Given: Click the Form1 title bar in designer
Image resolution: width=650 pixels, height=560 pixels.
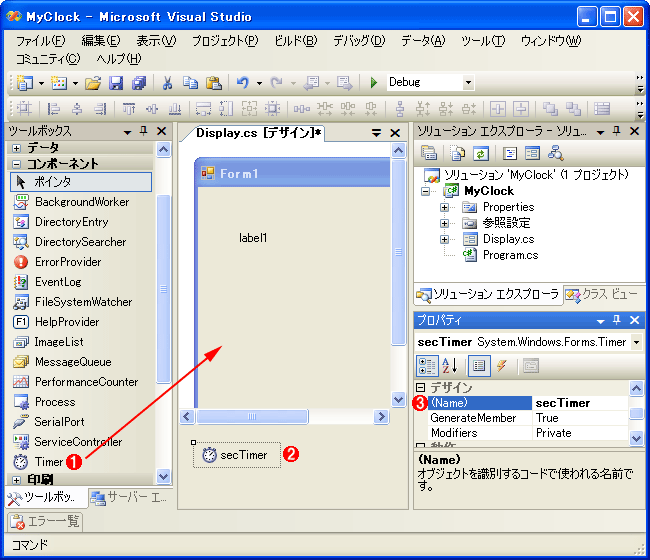Looking at the screenshot, I should click(x=293, y=173).
